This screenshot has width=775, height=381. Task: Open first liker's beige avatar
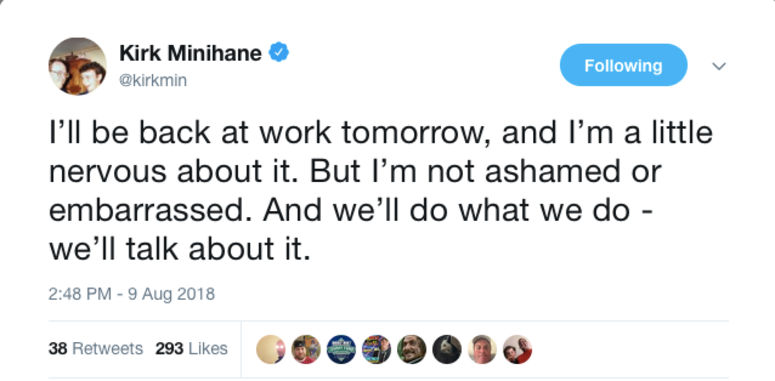pyautogui.click(x=270, y=349)
